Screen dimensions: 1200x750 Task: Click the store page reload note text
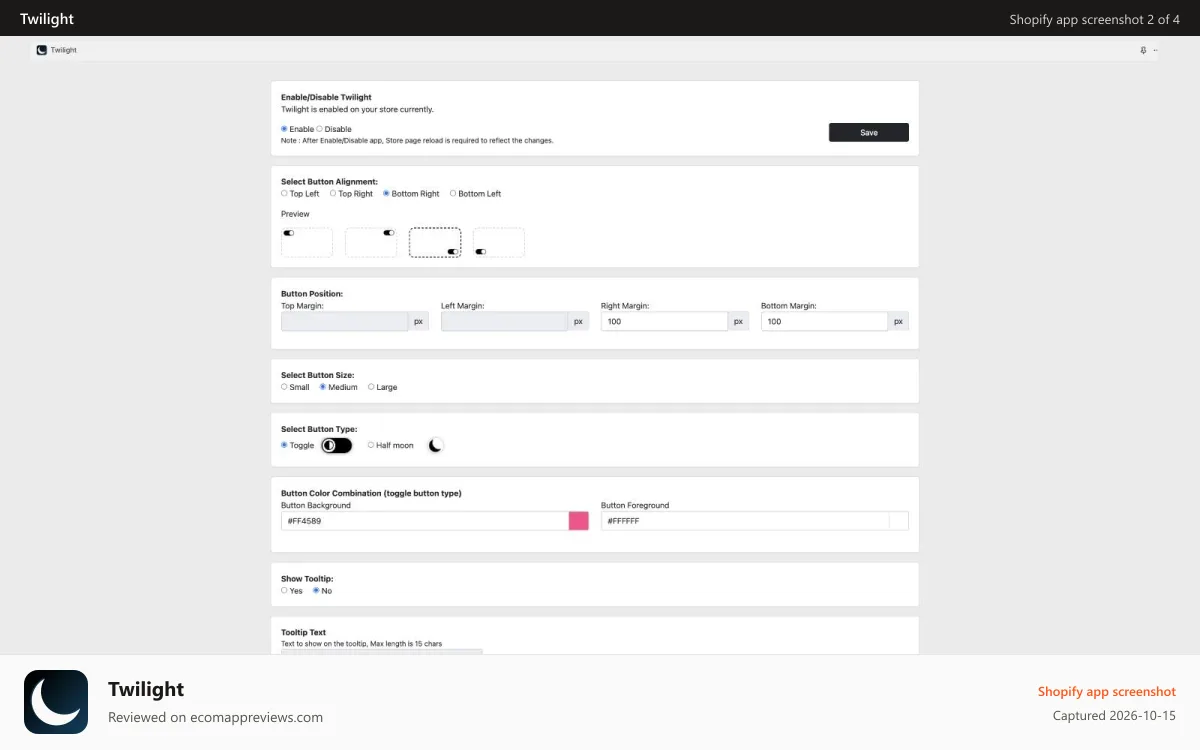(x=417, y=141)
